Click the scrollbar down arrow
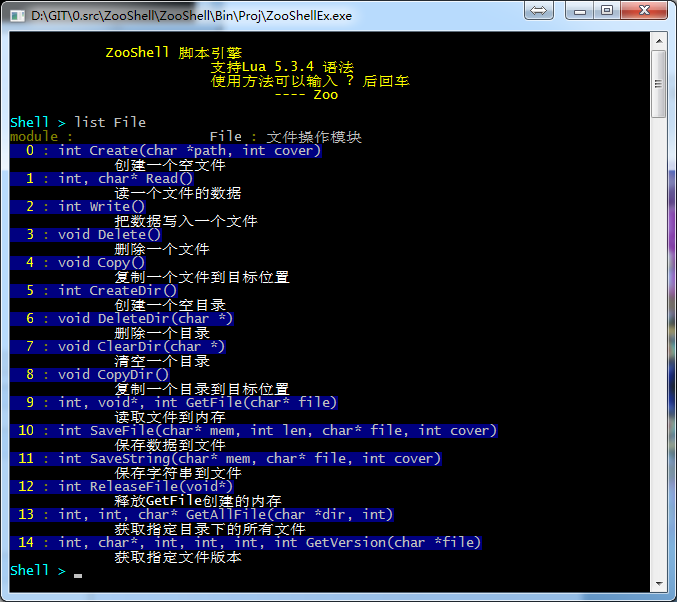The image size is (677, 602). pyautogui.click(x=659, y=584)
